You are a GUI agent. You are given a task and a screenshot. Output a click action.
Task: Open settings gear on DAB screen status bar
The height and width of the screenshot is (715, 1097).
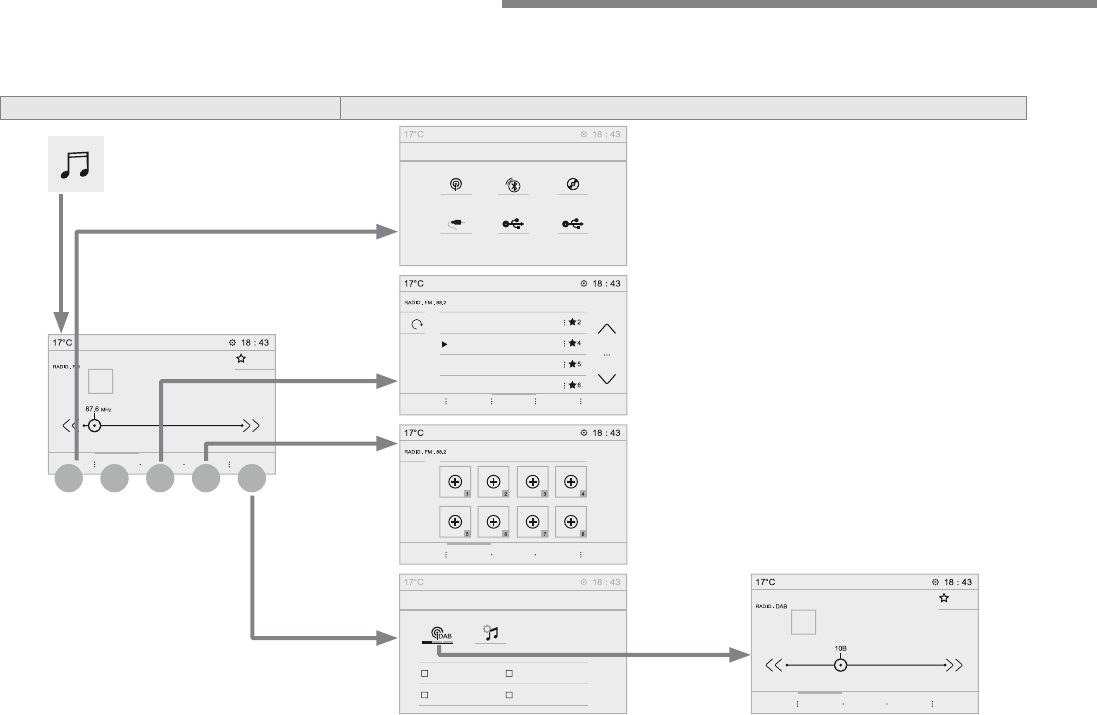pos(935,582)
